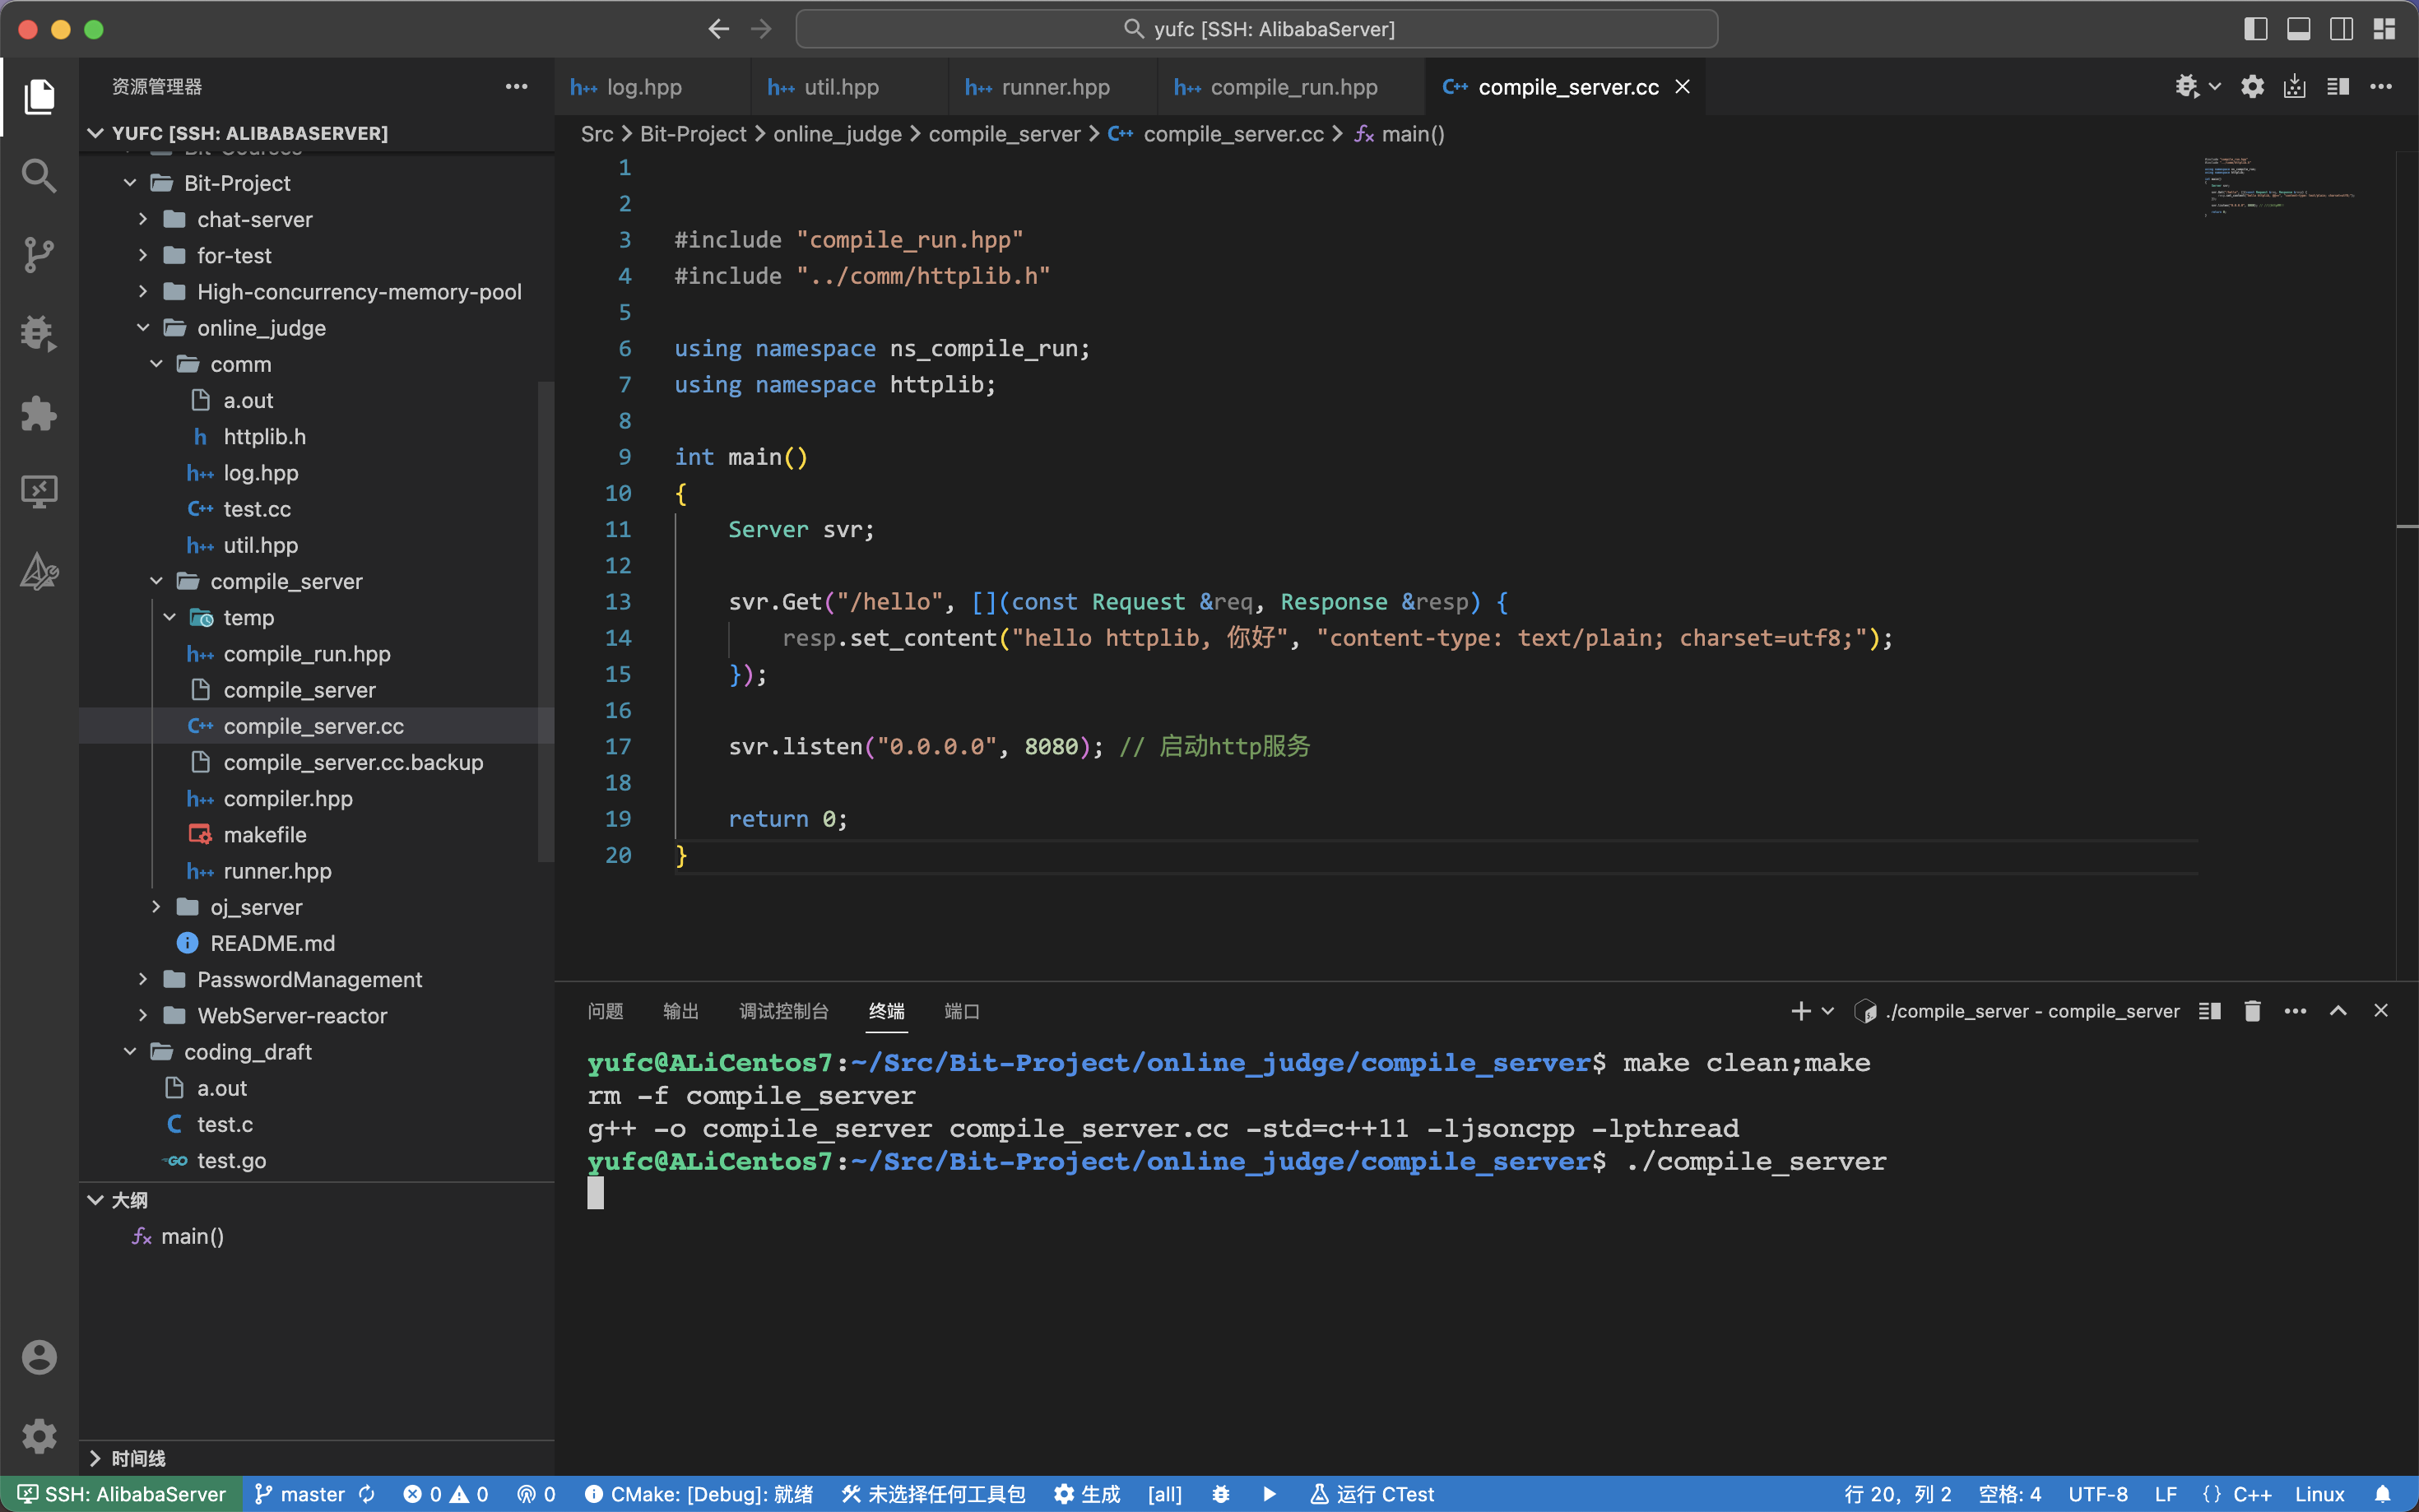
Task: Open the Accounts menu icon
Action: (39, 1357)
